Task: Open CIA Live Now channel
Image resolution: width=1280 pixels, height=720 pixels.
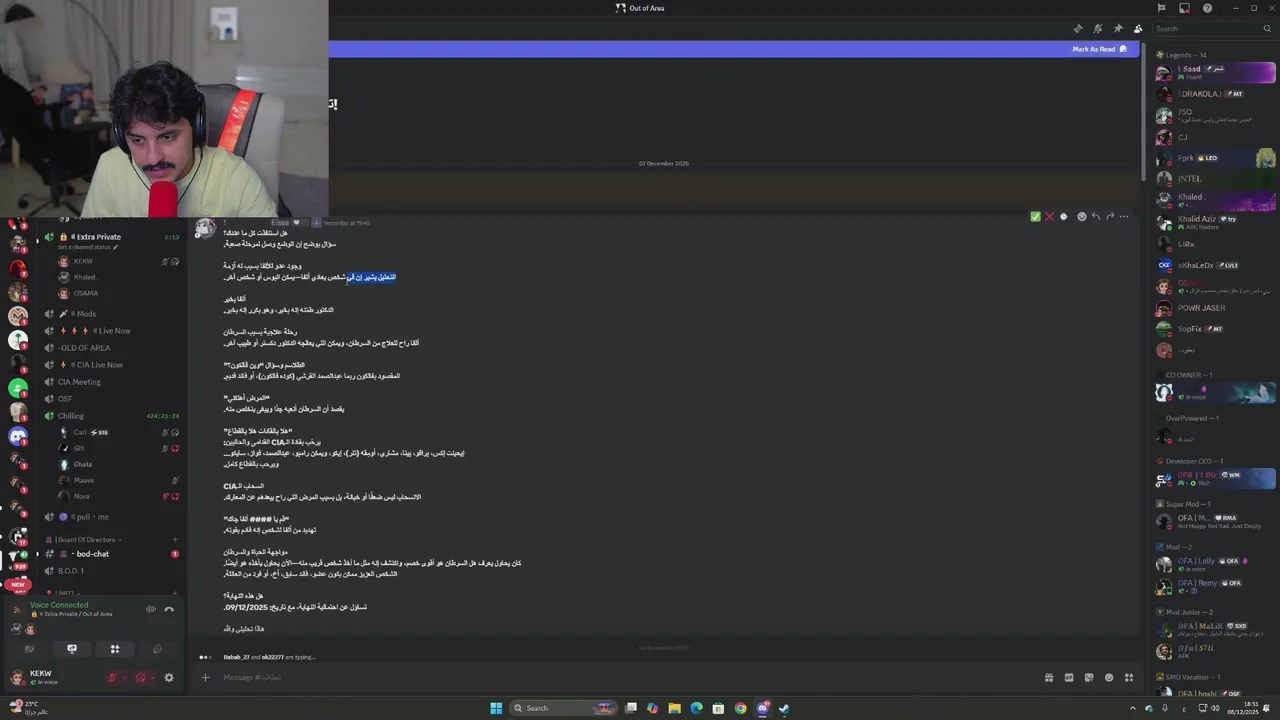Action: (111, 365)
